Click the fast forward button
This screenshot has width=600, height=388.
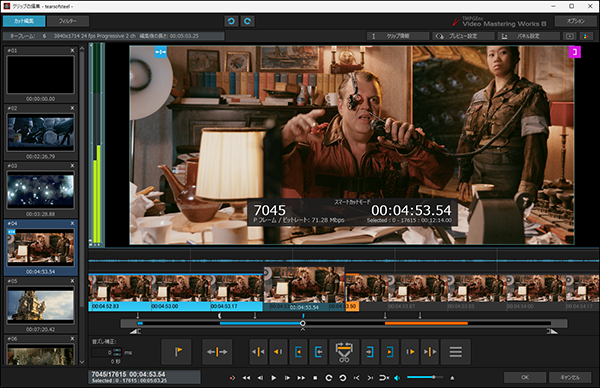(x=301, y=378)
